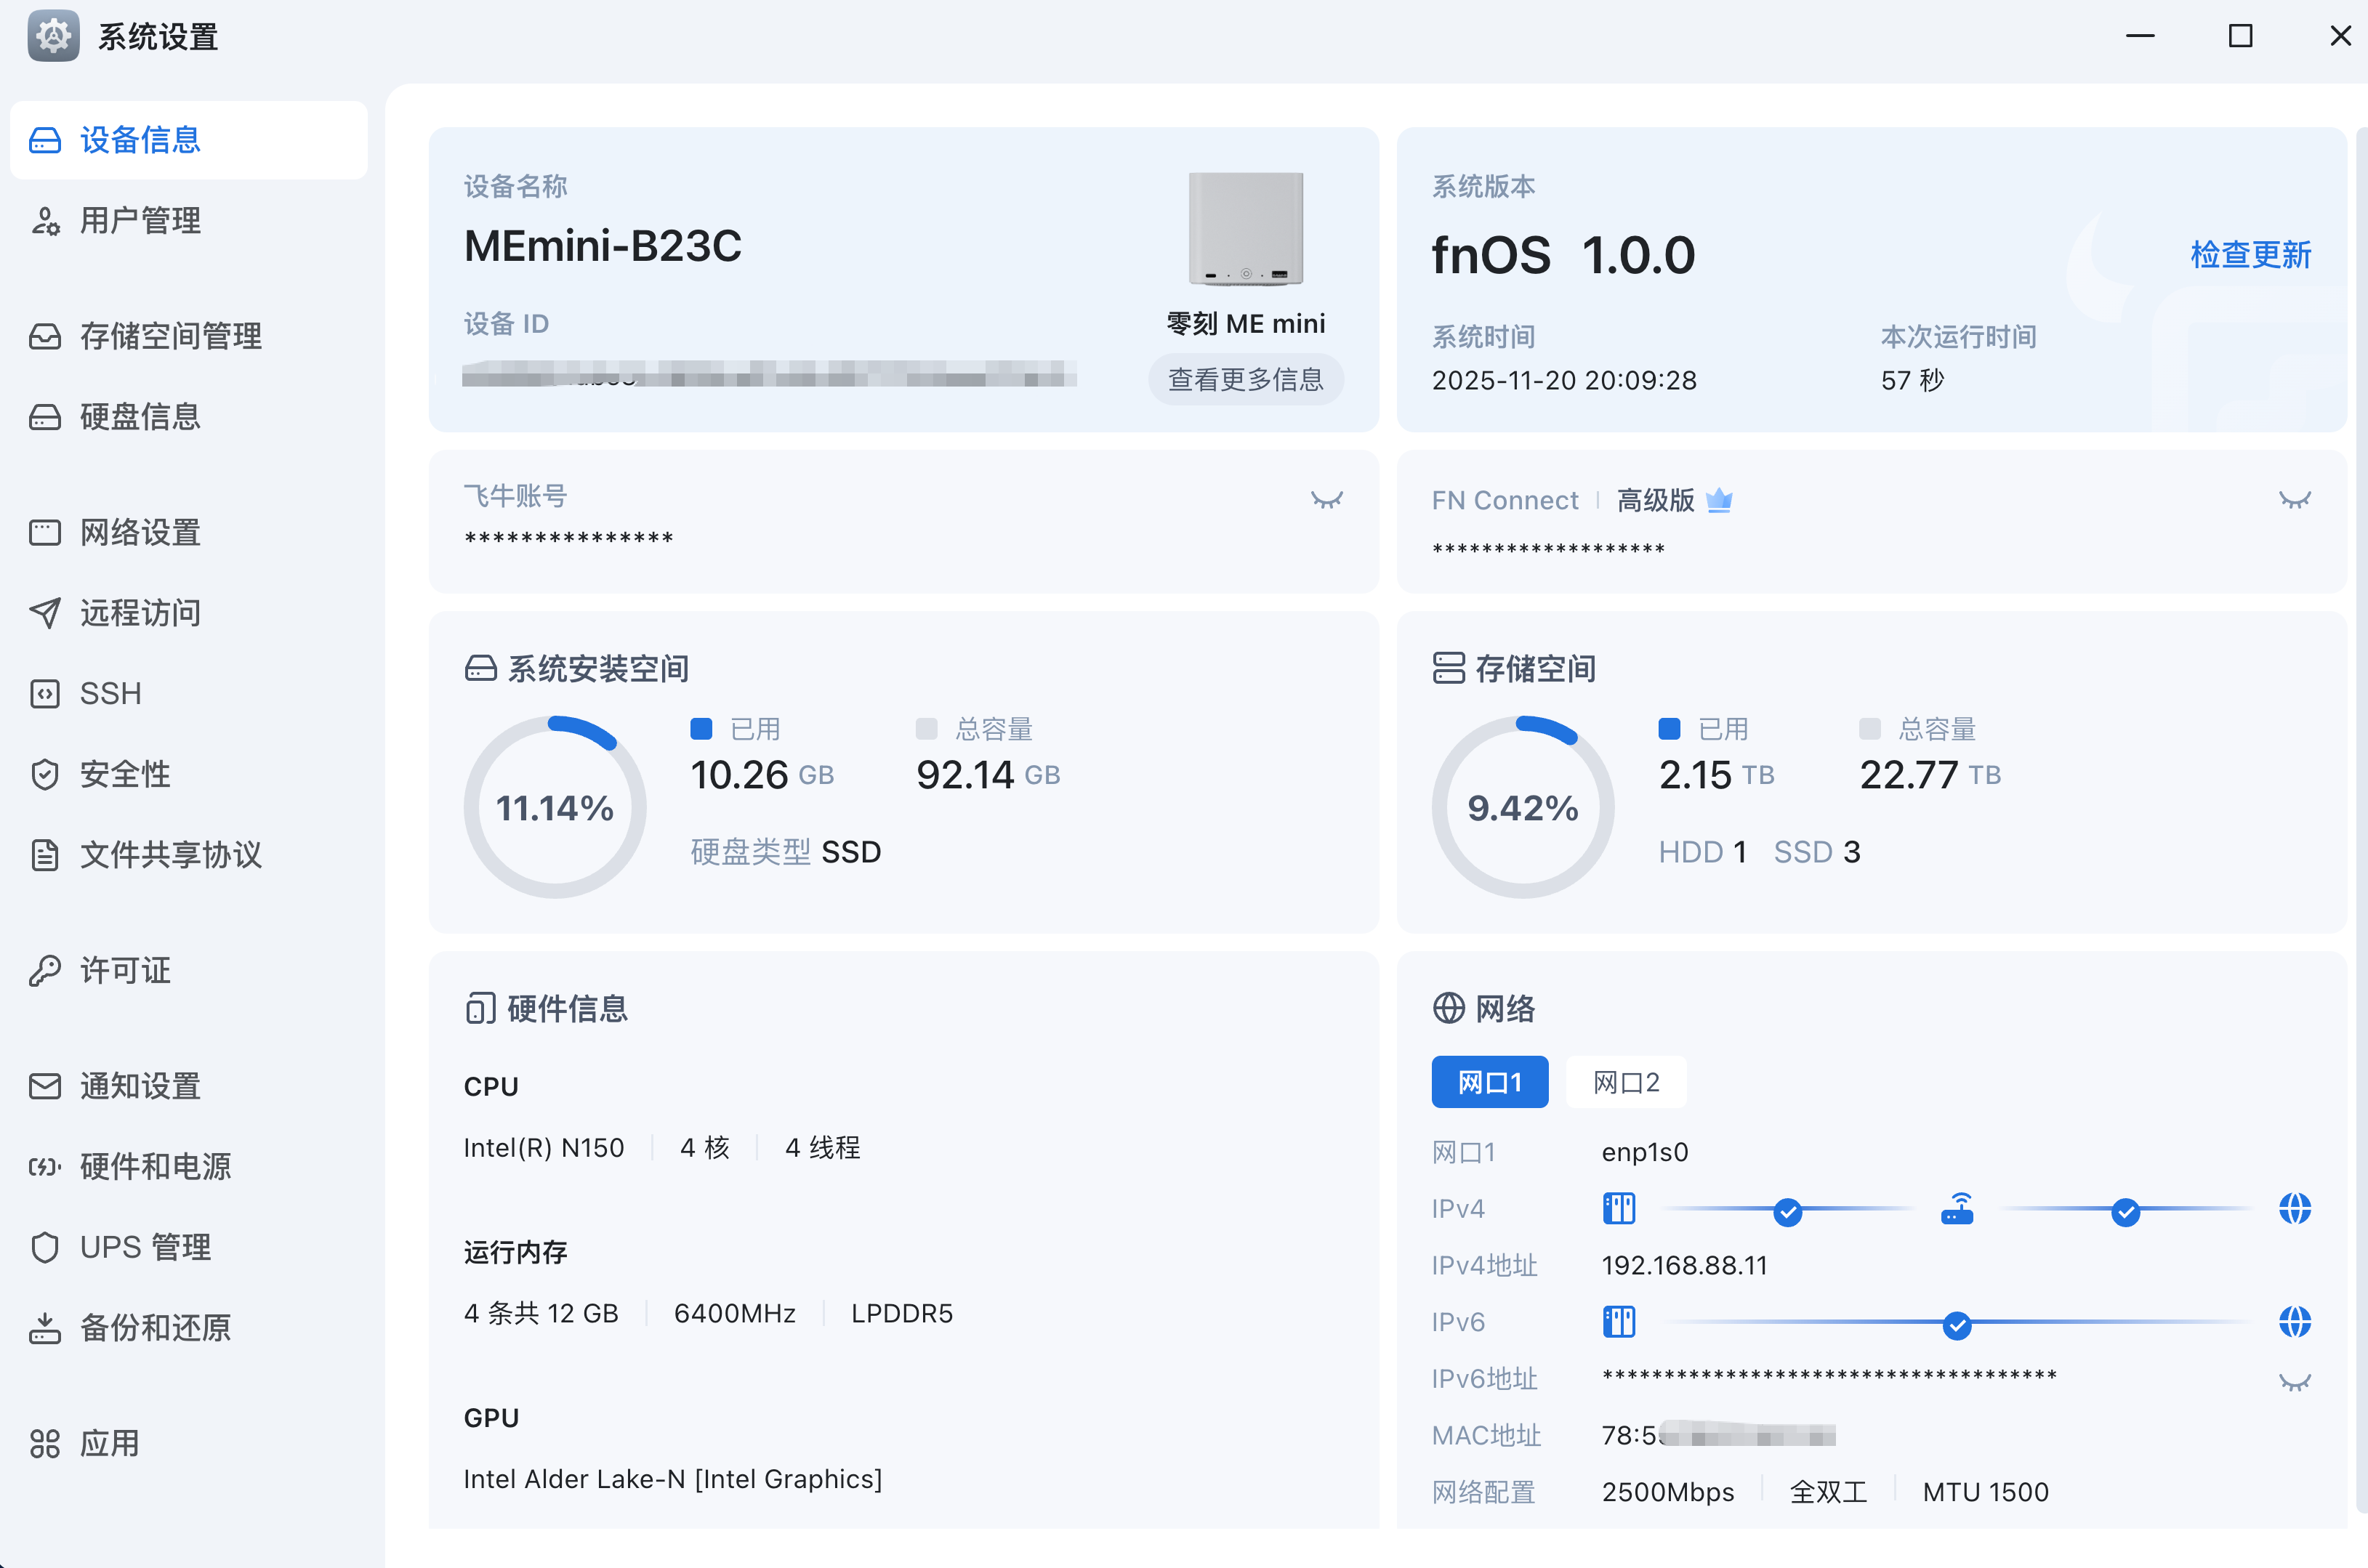Open 远程访问 remote access paper-plane icon
Screen dimensions: 2368x1568
[45, 613]
